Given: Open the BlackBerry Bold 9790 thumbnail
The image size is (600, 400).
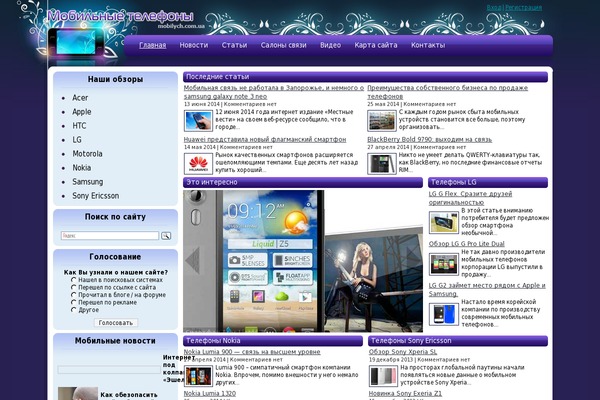Looking at the screenshot, I should [382, 163].
